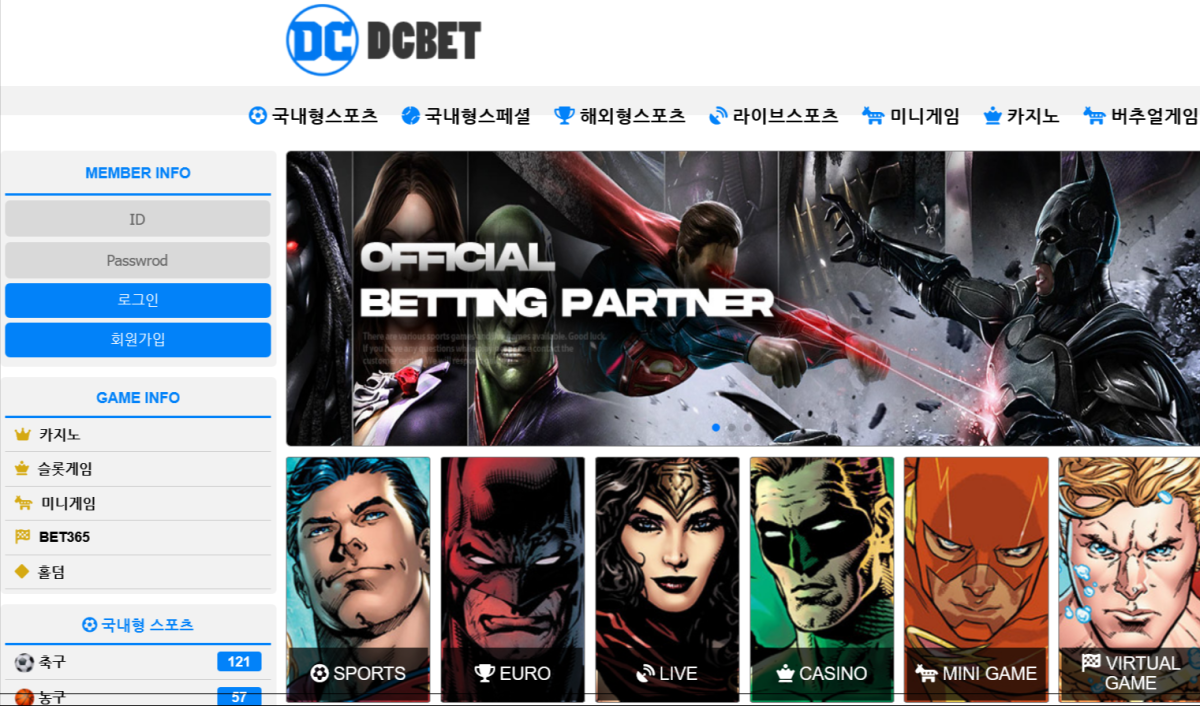The image size is (1200, 706).
Task: Select 슬롯게임 in Game Info list
Action: [x=138, y=469]
